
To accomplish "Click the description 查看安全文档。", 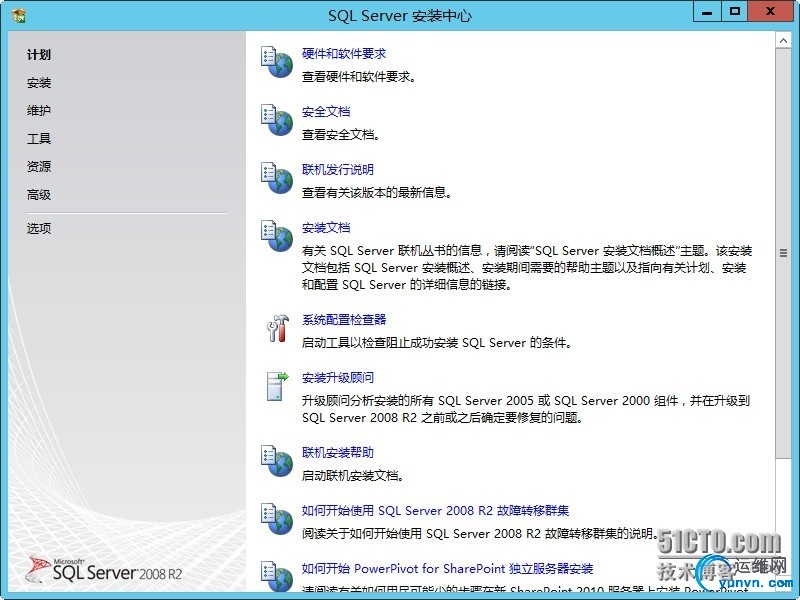I will coord(341,135).
